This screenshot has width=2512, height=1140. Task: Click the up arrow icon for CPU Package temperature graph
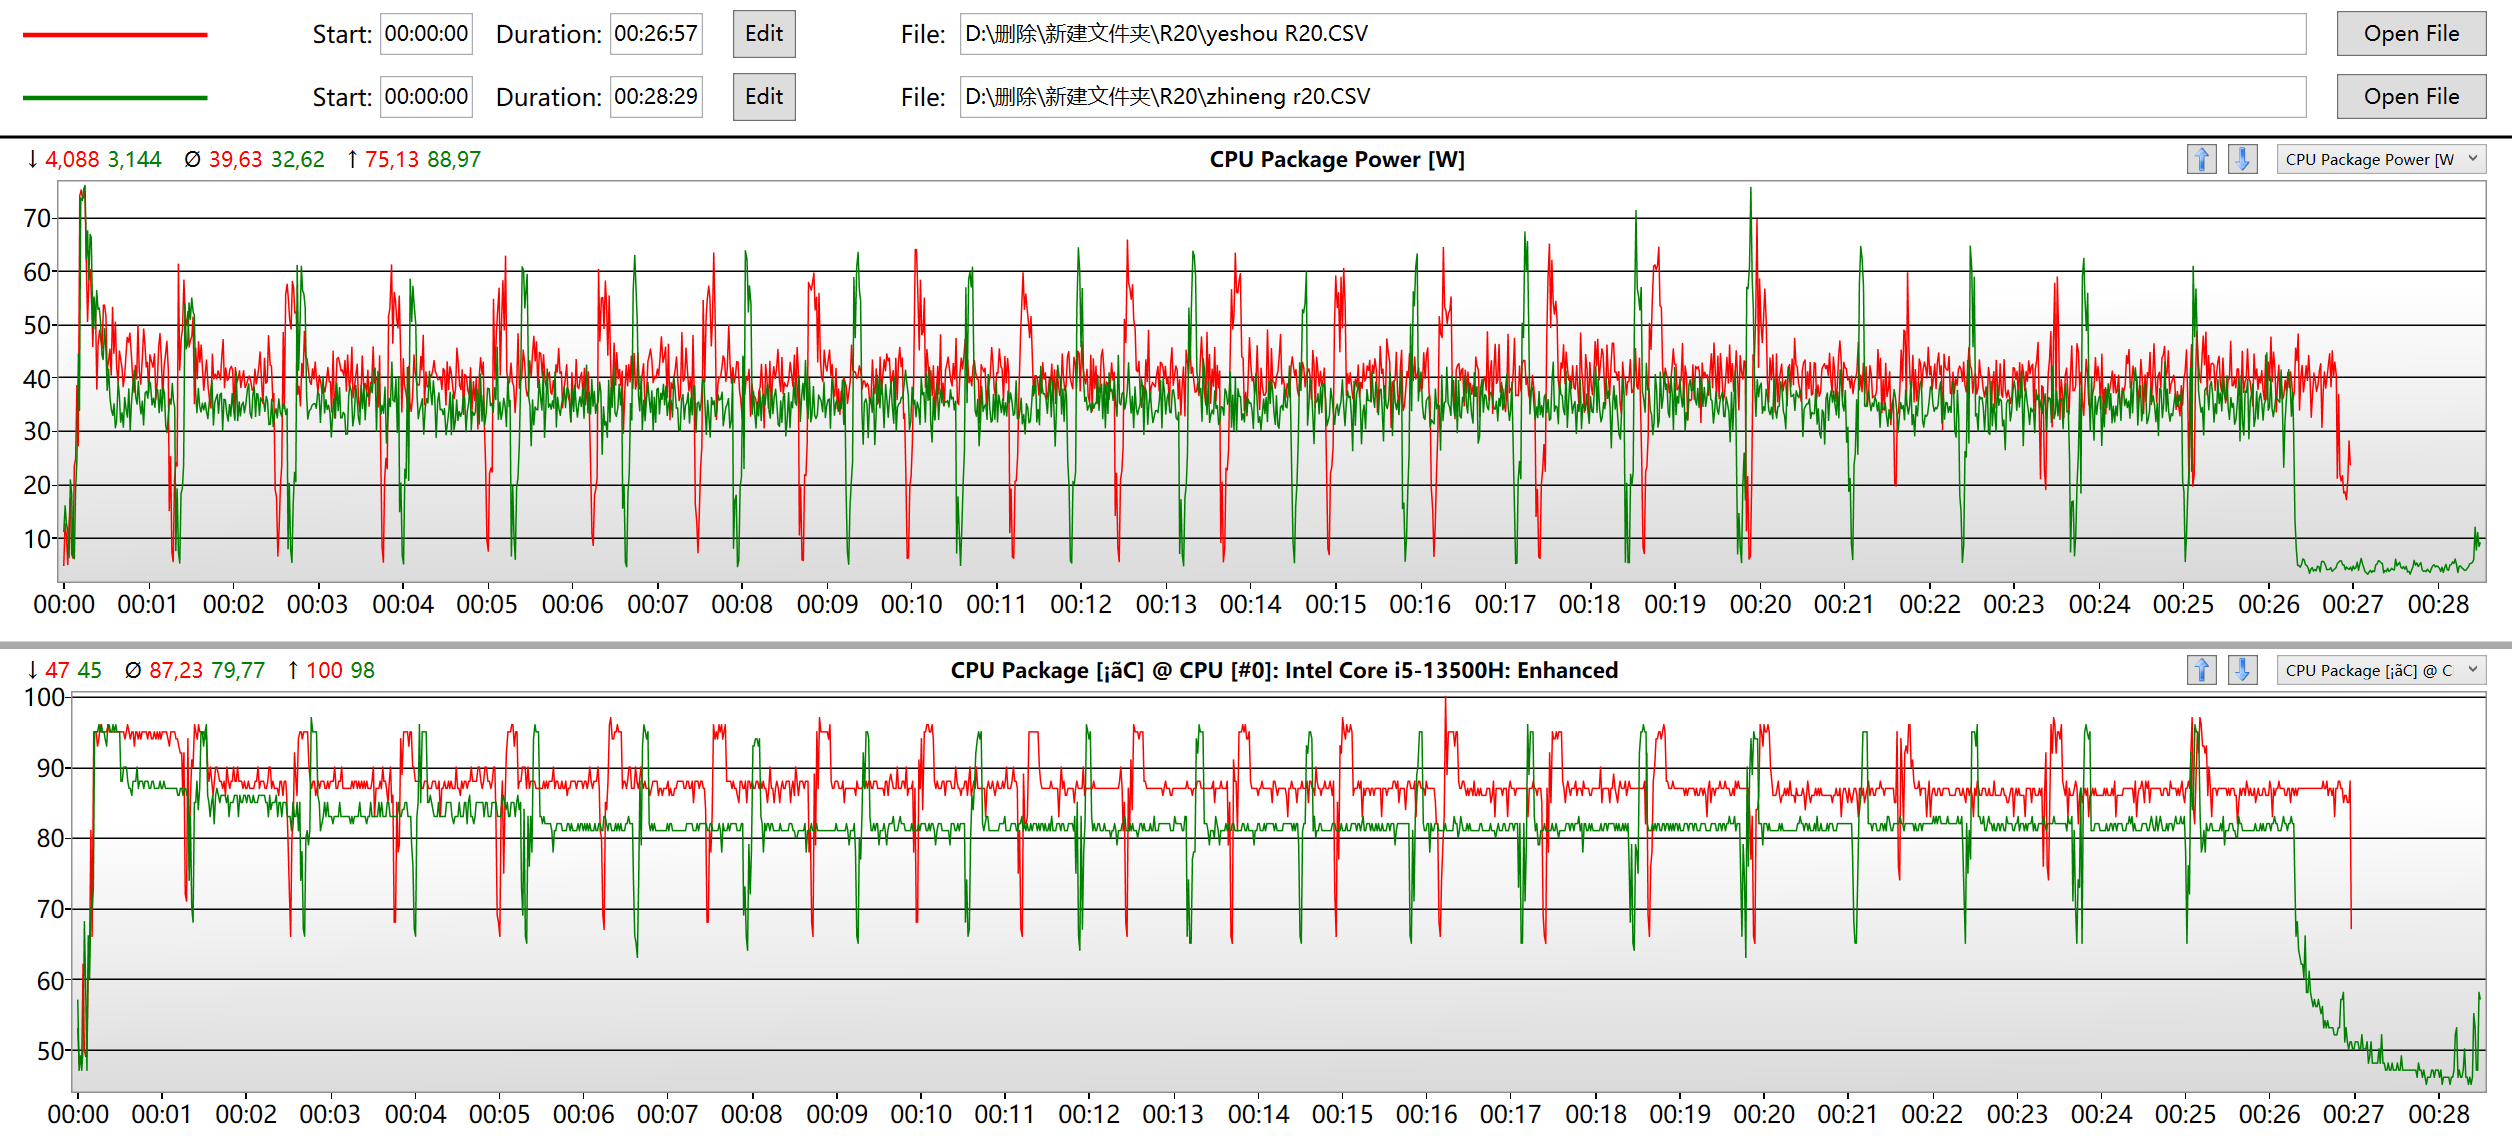2201,670
